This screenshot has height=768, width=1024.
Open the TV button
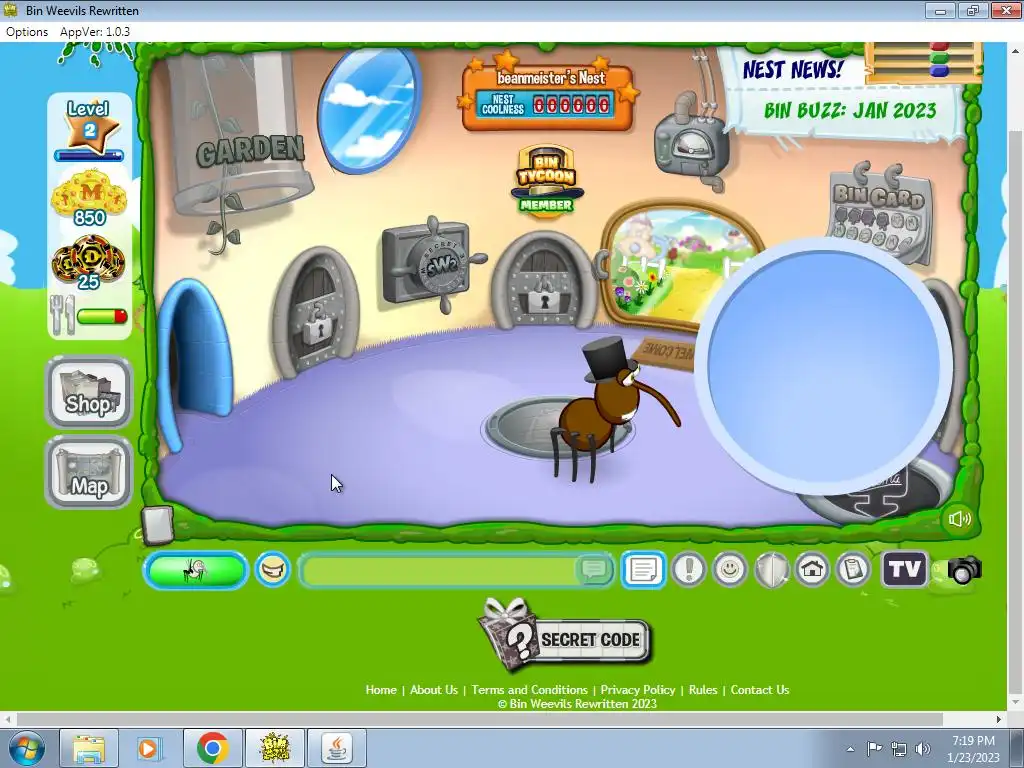click(x=904, y=569)
